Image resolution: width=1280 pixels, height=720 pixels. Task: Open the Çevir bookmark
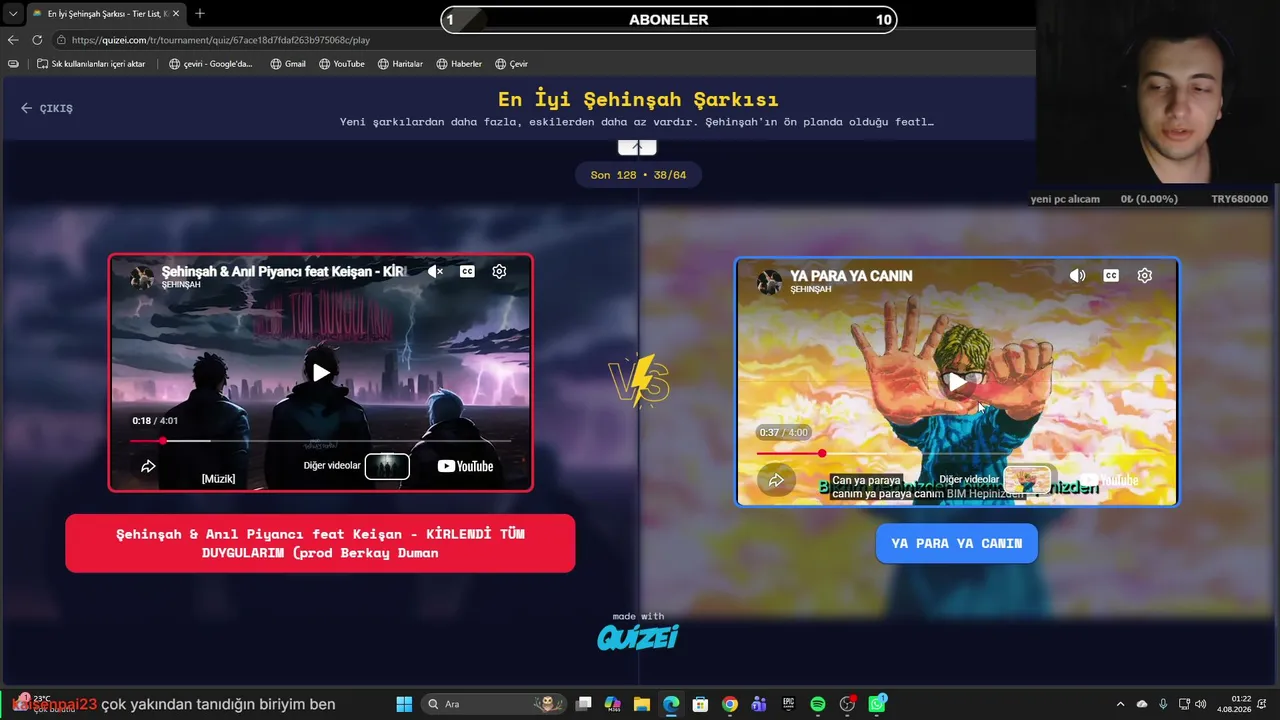click(511, 64)
